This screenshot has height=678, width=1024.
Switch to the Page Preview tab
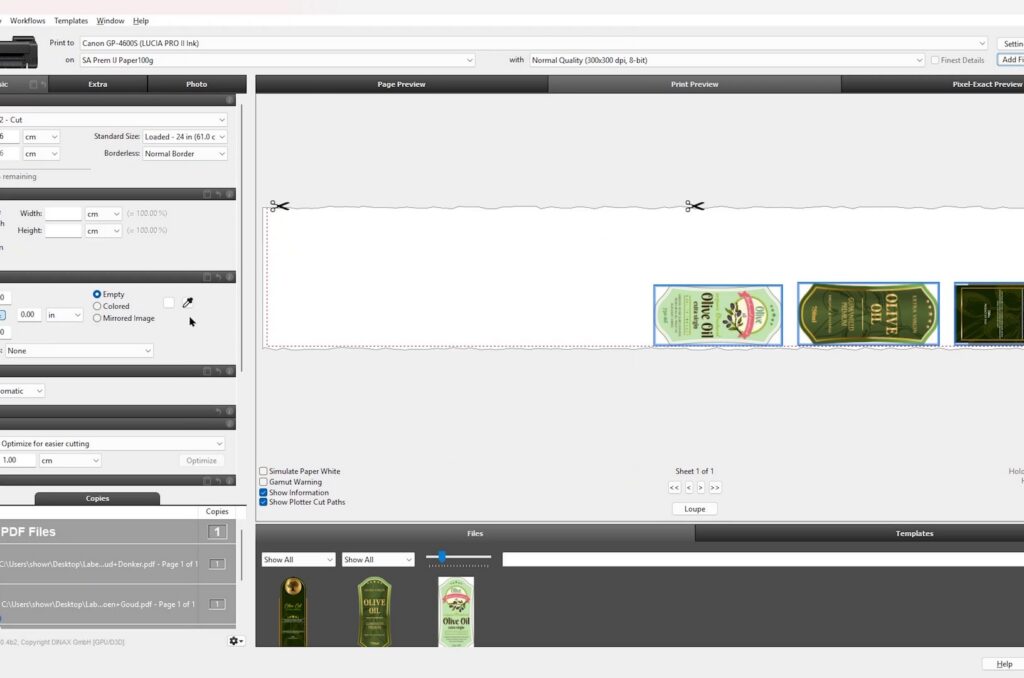click(401, 84)
